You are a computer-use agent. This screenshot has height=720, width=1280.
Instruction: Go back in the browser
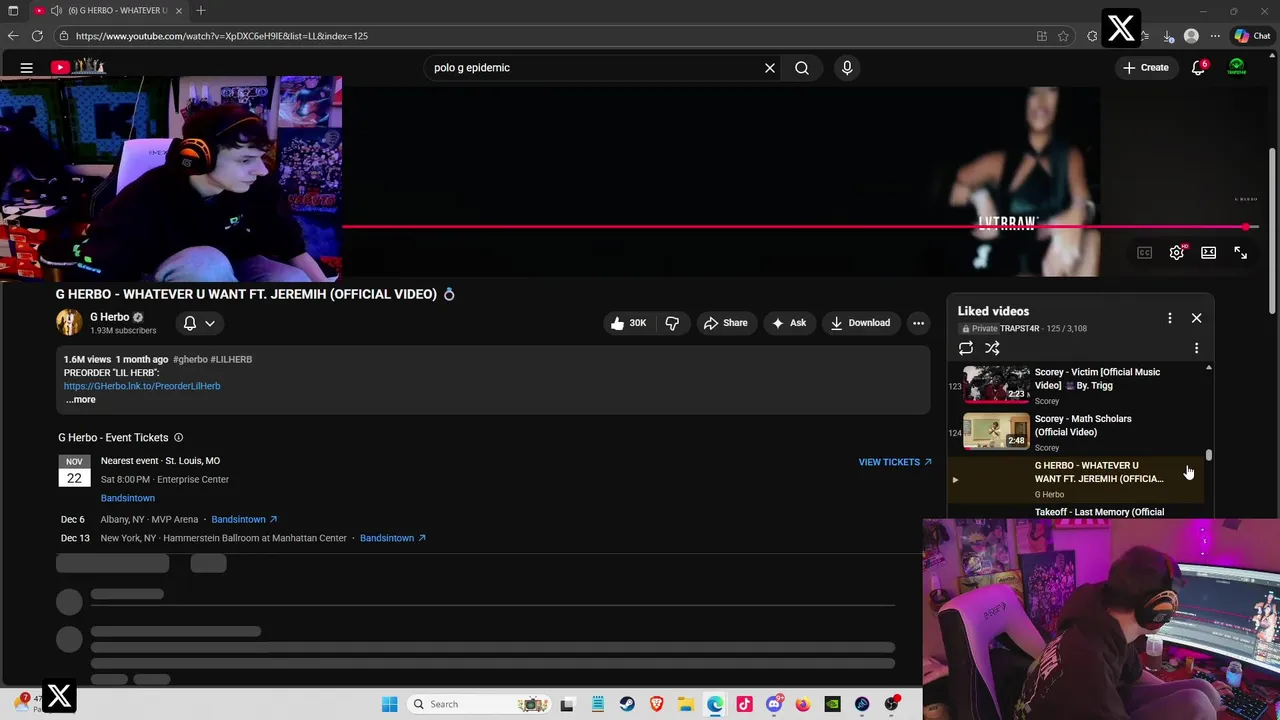[13, 36]
